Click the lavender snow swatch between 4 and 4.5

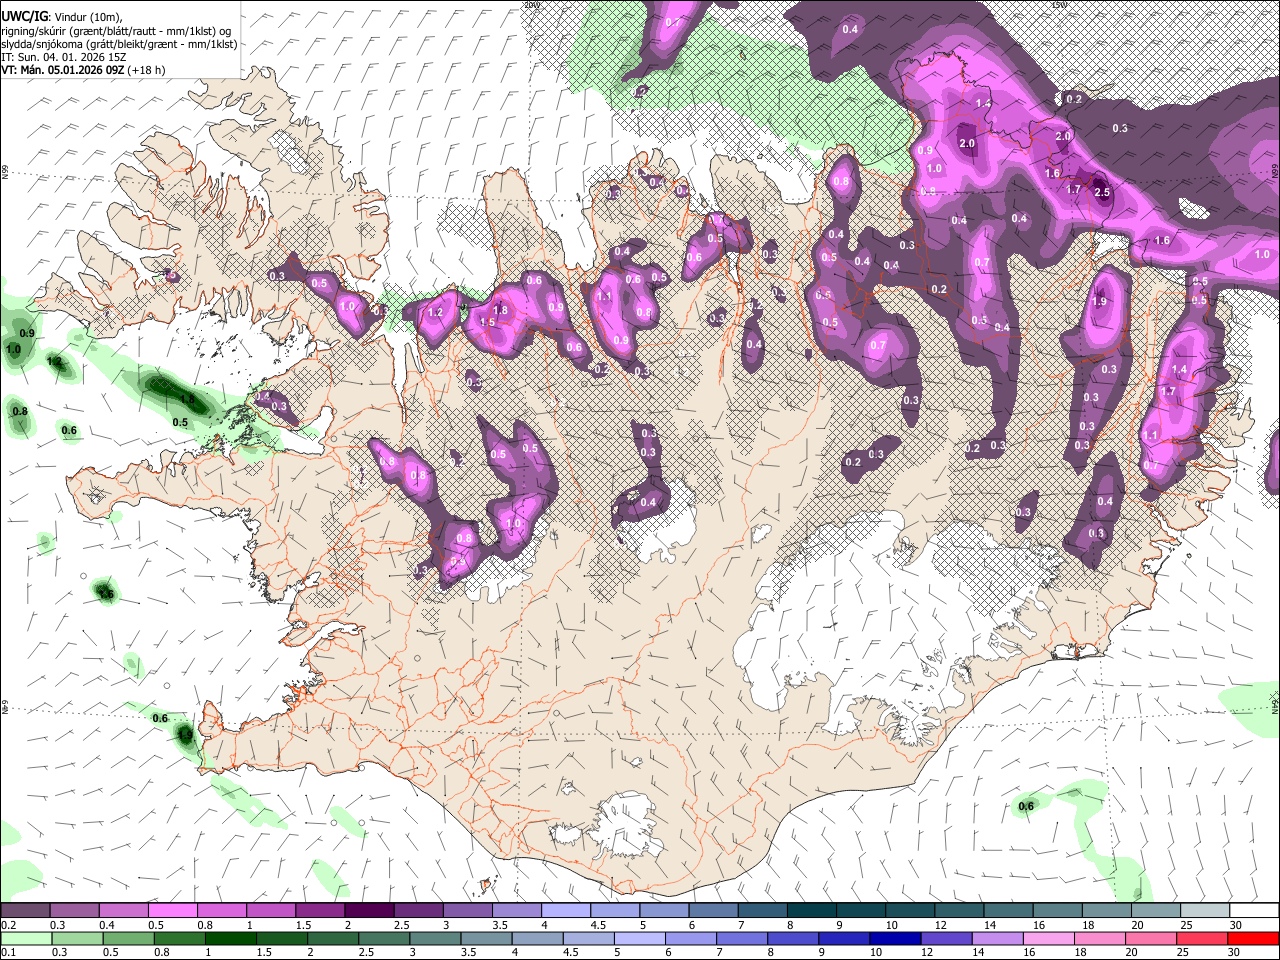tap(565, 911)
